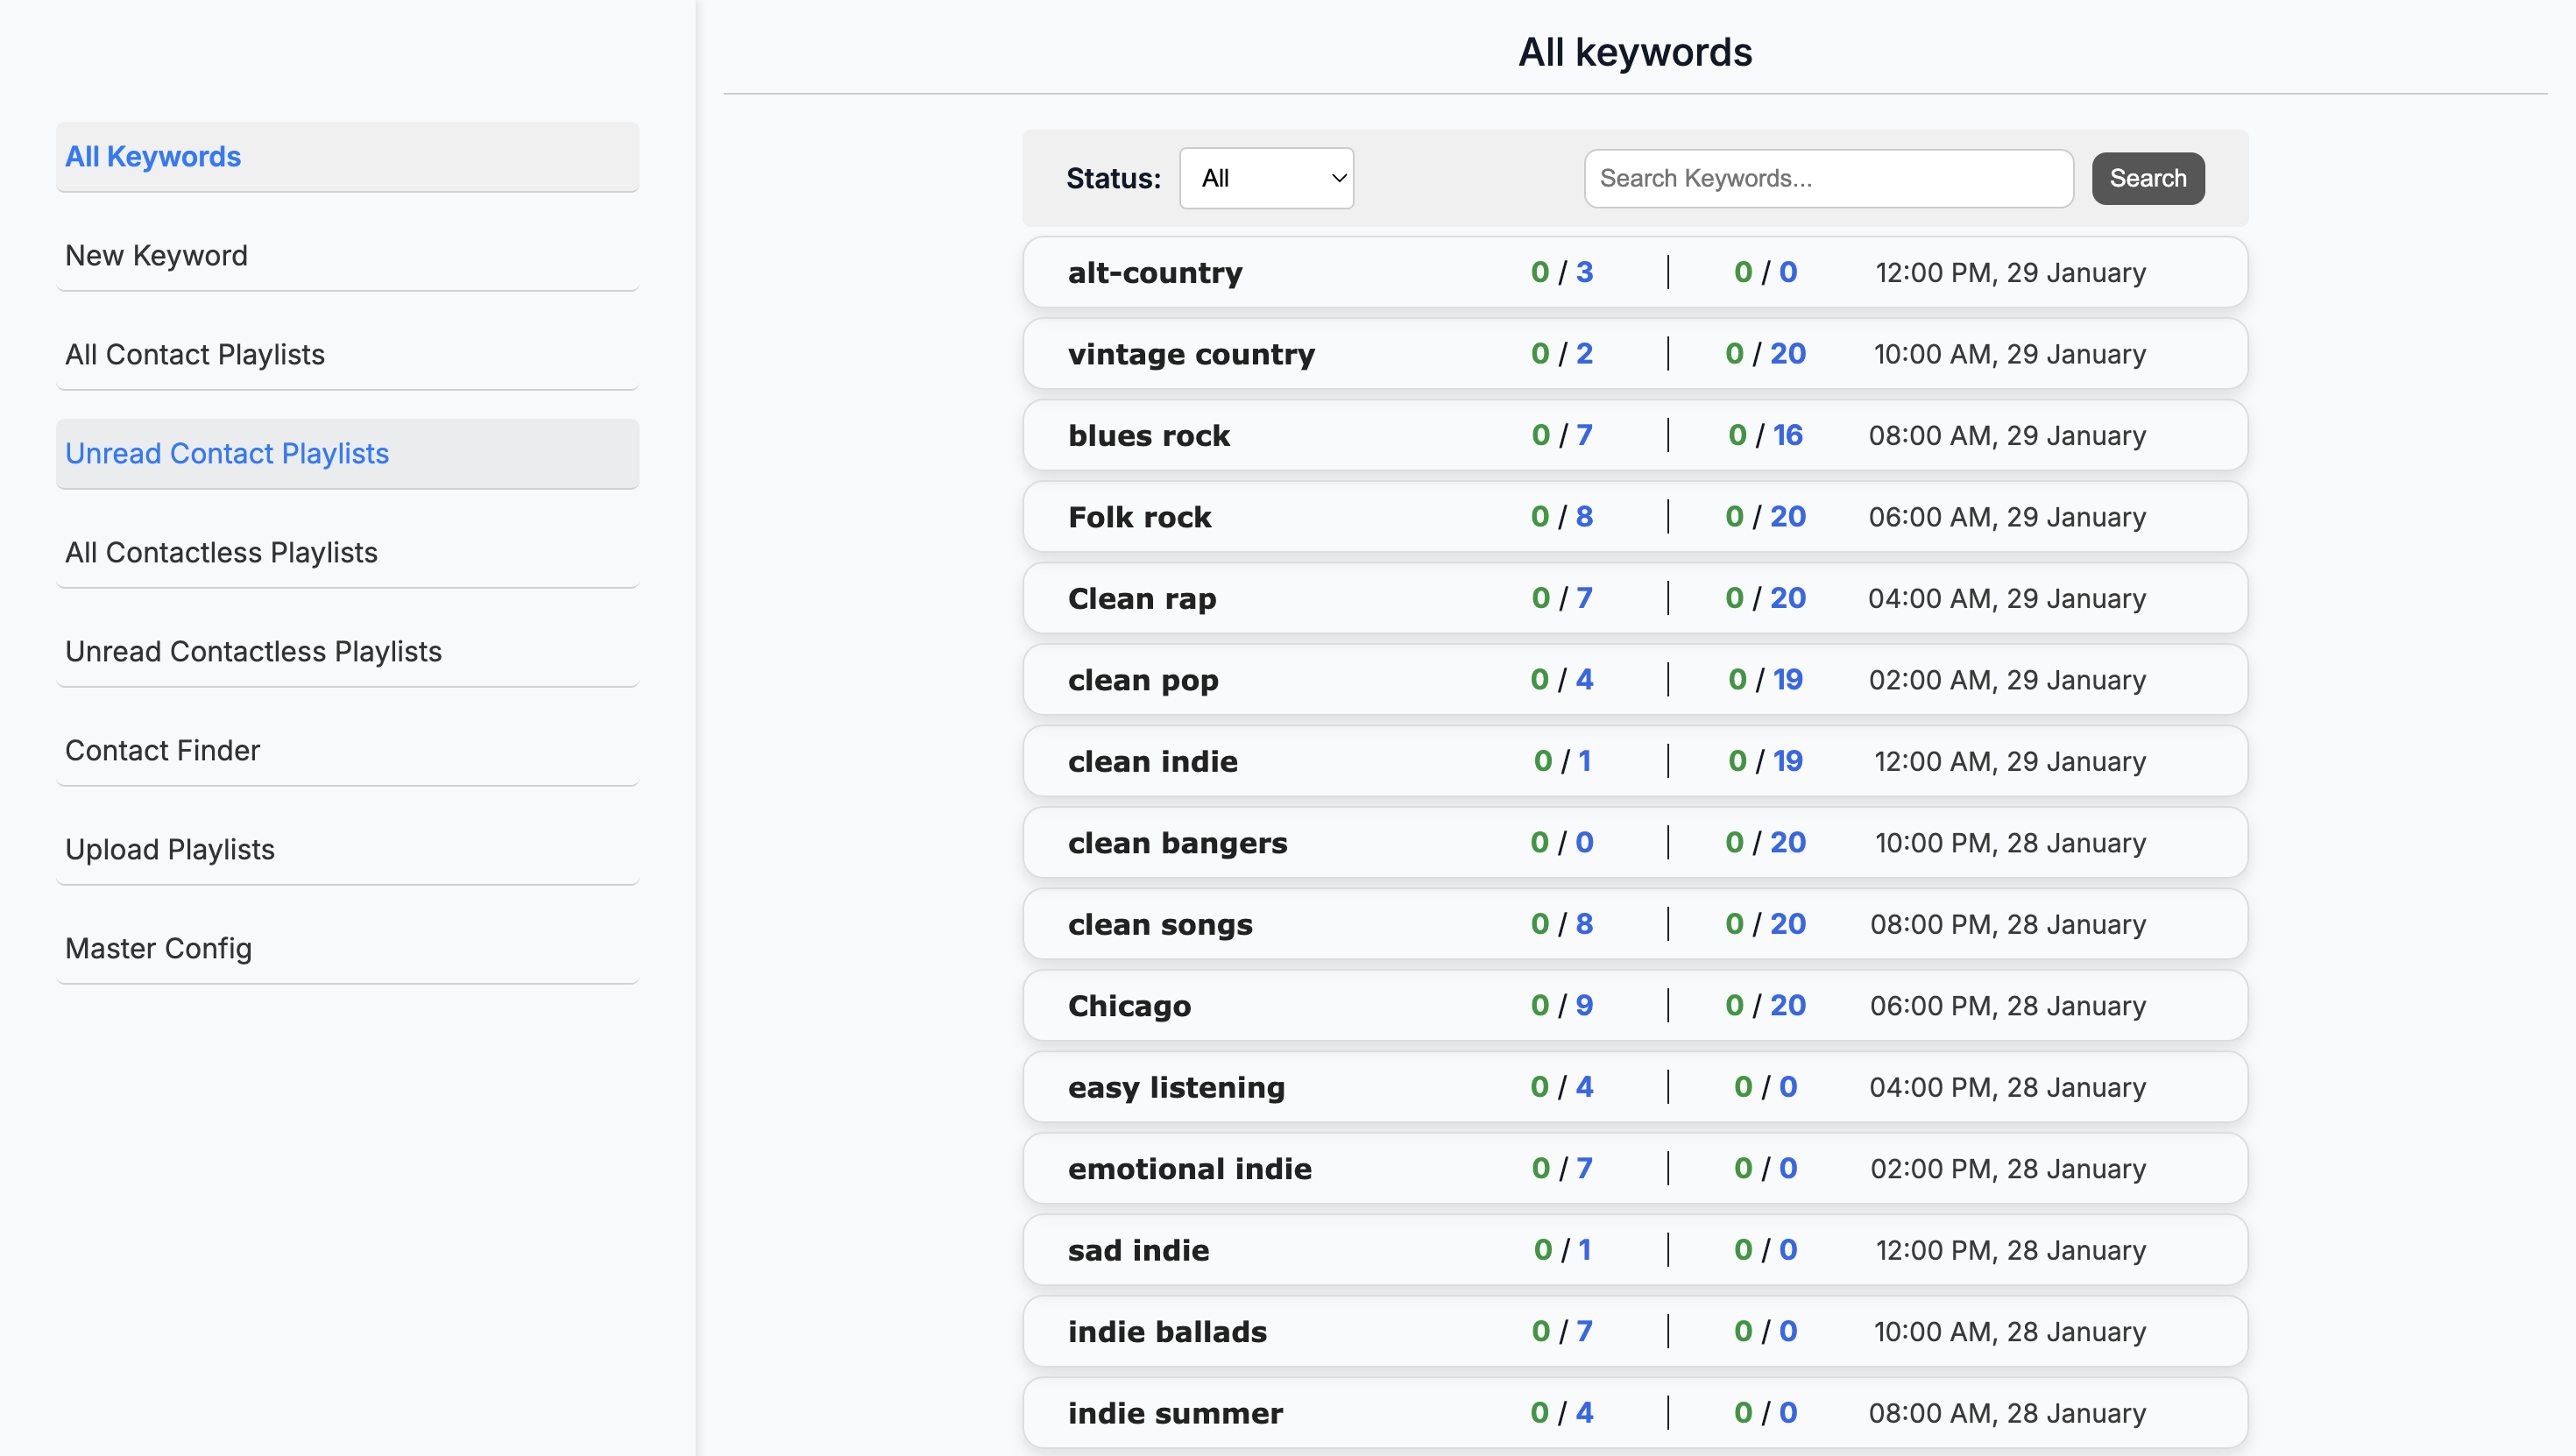Select Unread Contact Playlists in sidebar
This screenshot has width=2576, height=1456.
(347, 453)
